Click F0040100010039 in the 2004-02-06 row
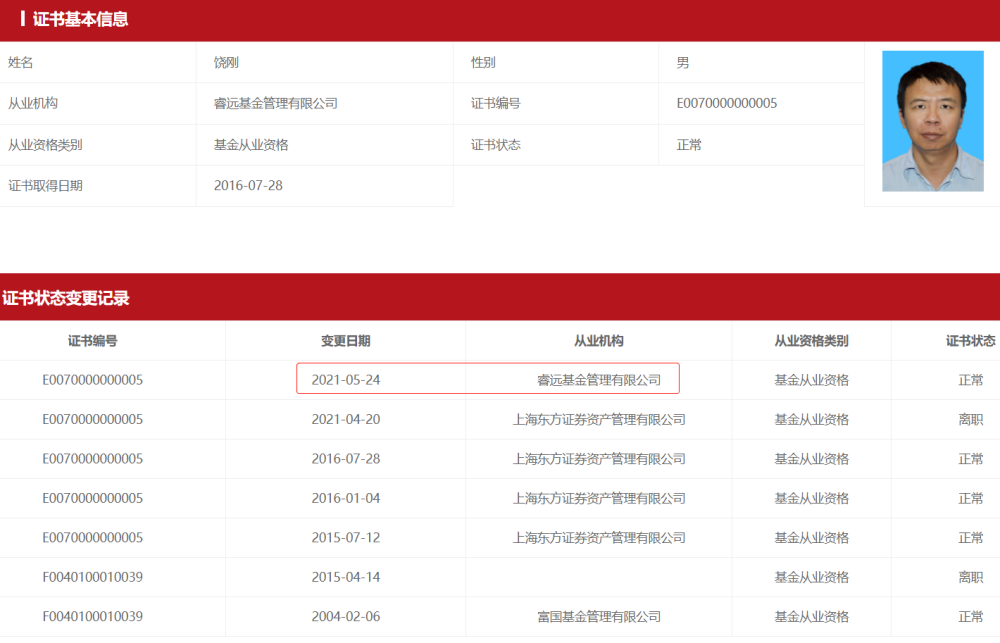 pyautogui.click(x=92, y=617)
